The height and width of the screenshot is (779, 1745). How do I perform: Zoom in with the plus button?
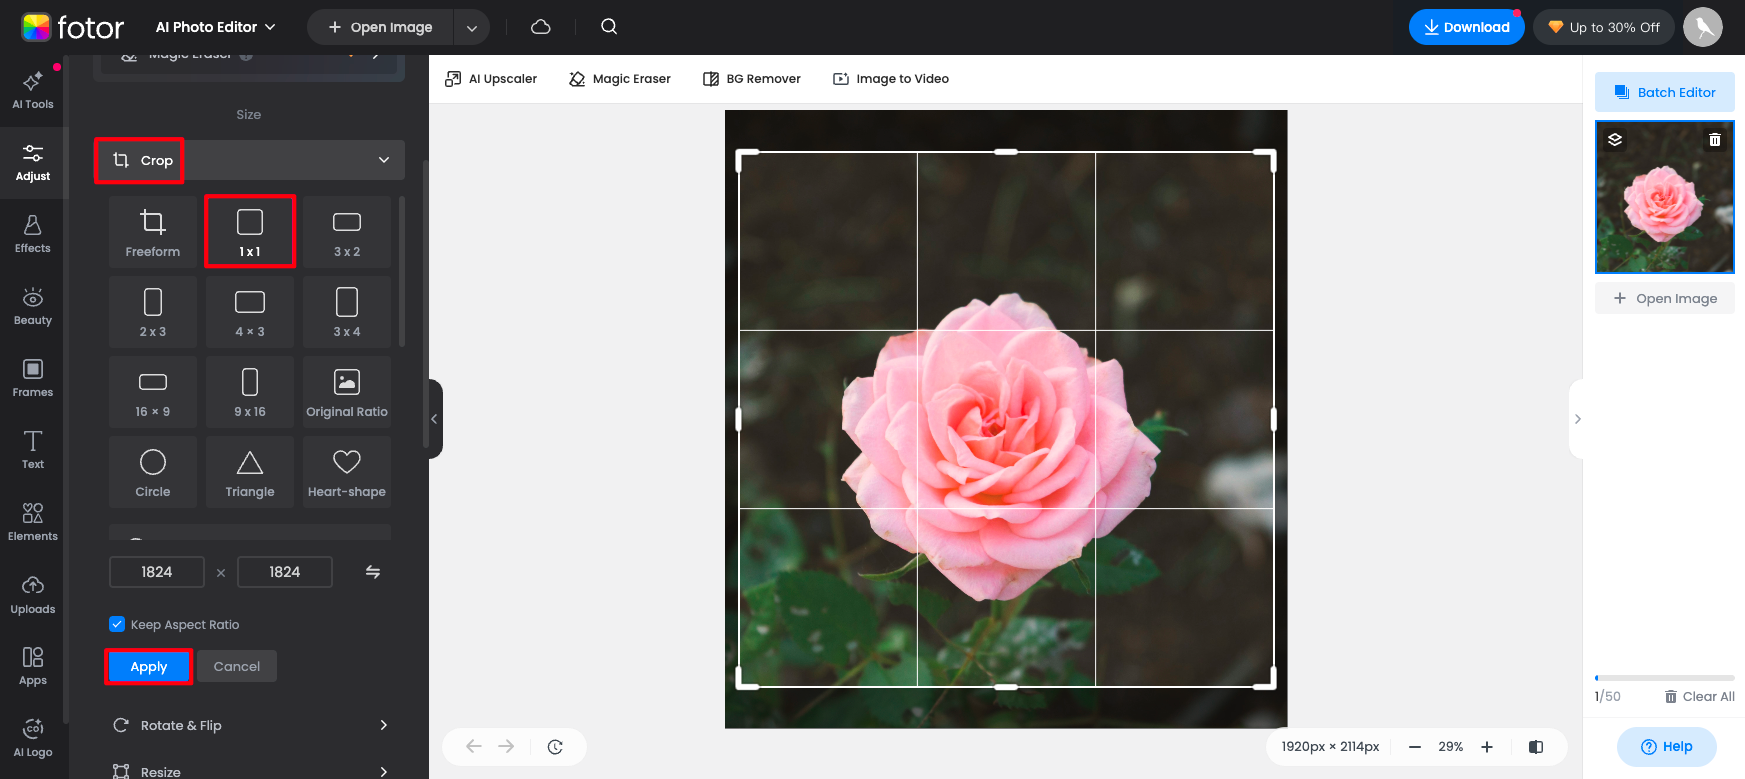1487,747
